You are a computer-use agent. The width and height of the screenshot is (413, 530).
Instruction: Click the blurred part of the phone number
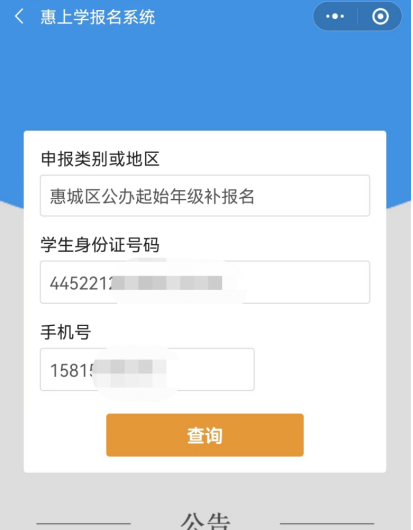(129, 370)
